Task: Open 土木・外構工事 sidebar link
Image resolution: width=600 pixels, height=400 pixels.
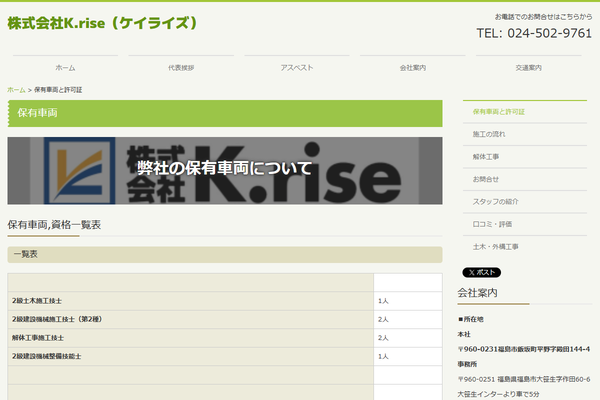Action: click(x=525, y=247)
